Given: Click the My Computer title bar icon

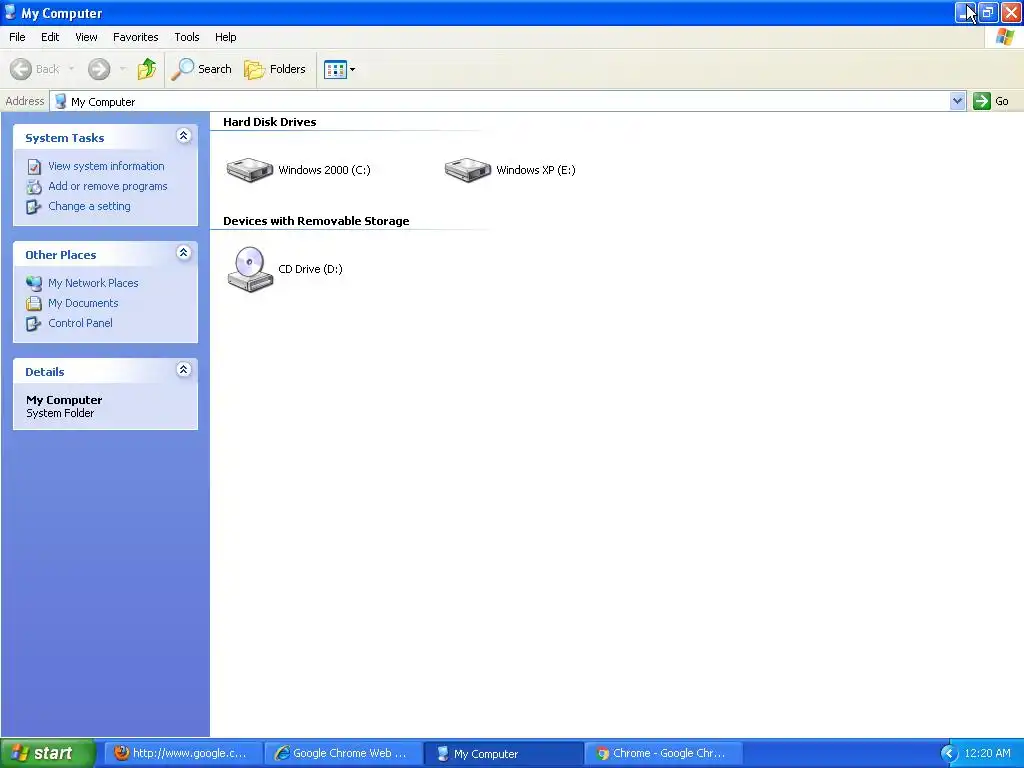Looking at the screenshot, I should pos(10,12).
